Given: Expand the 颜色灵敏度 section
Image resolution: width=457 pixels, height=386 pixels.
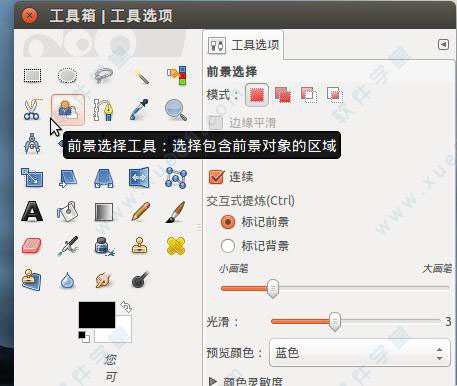Looking at the screenshot, I should coord(213,381).
